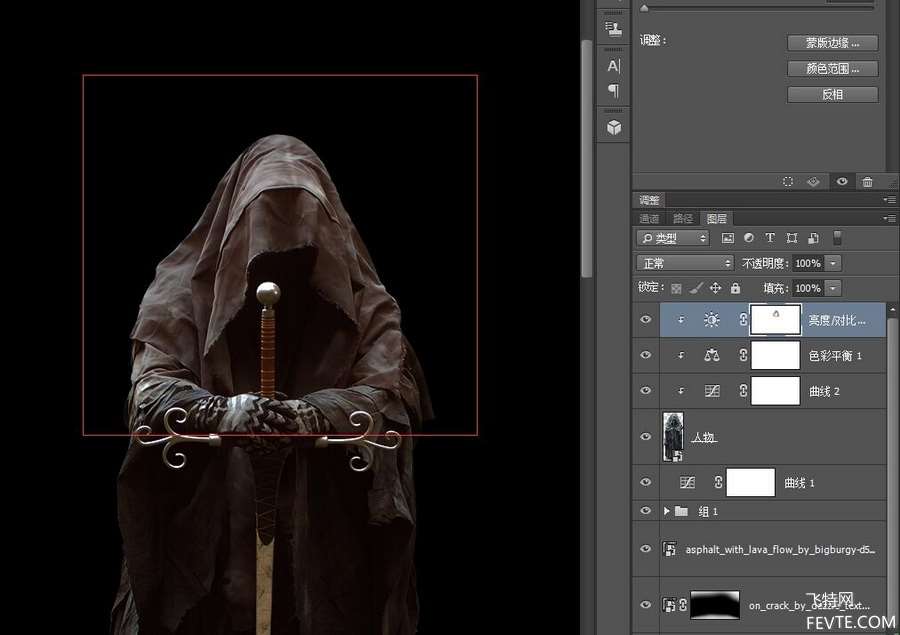The width and height of the screenshot is (900, 635).
Task: Select the 图层 tab
Action: click(x=717, y=218)
